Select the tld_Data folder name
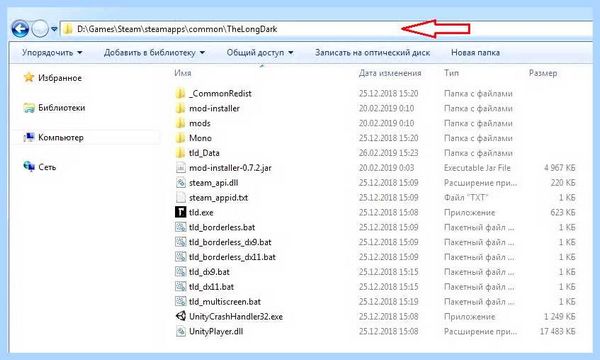600x360 pixels. coord(204,153)
